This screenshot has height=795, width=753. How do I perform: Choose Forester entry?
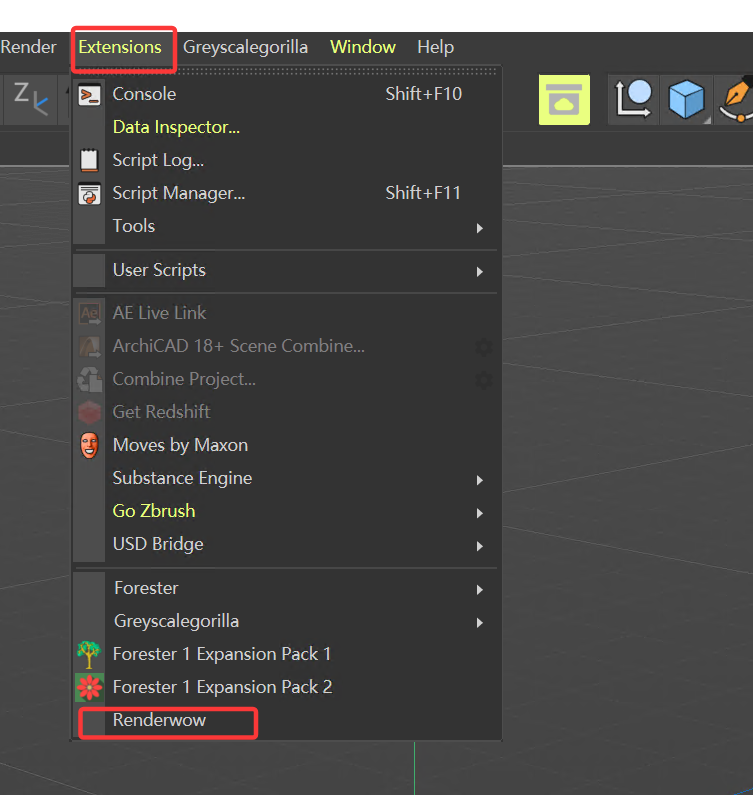pyautogui.click(x=287, y=588)
